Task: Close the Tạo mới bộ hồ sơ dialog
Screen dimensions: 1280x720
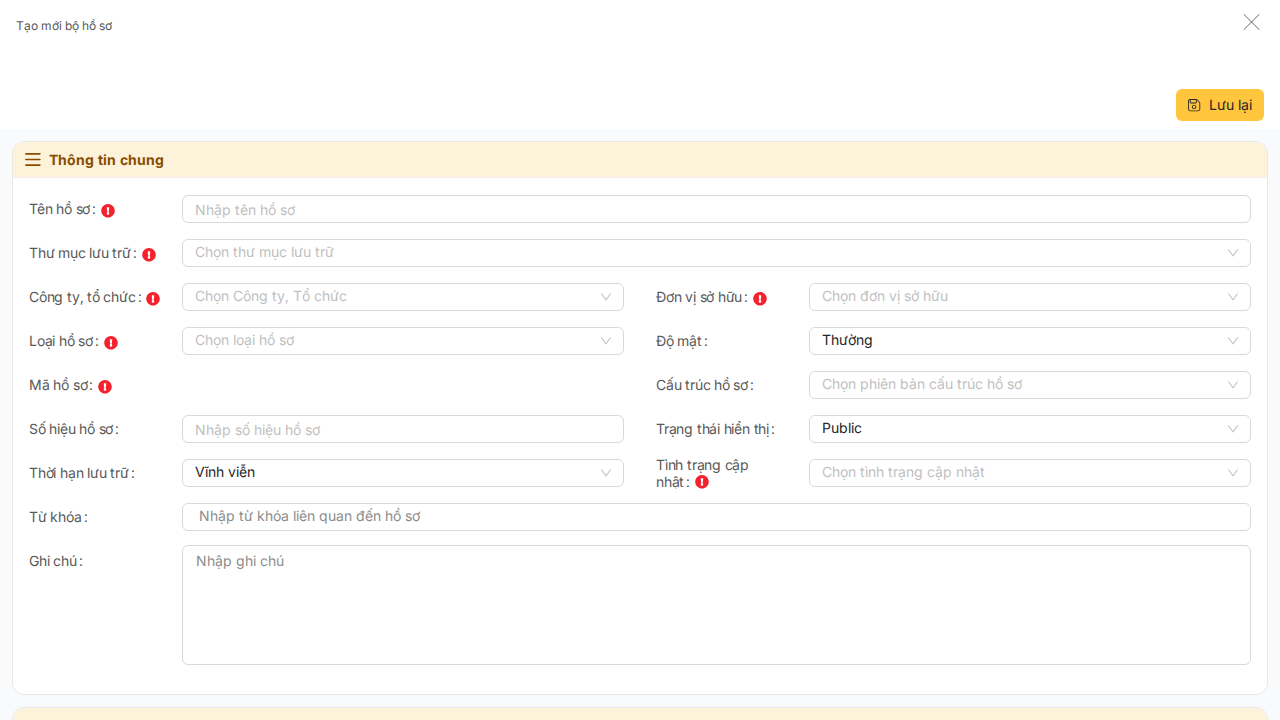Action: (x=1251, y=22)
